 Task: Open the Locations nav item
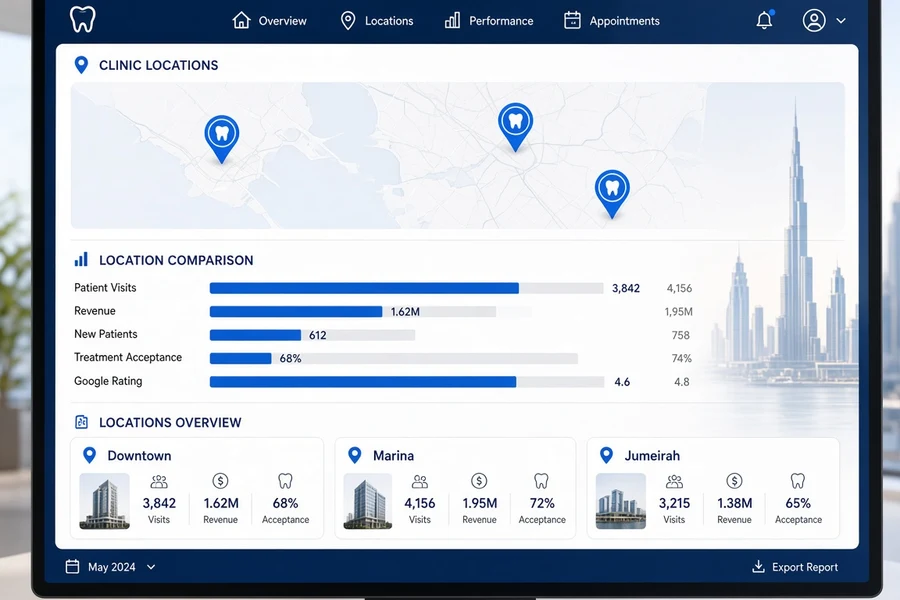click(377, 21)
